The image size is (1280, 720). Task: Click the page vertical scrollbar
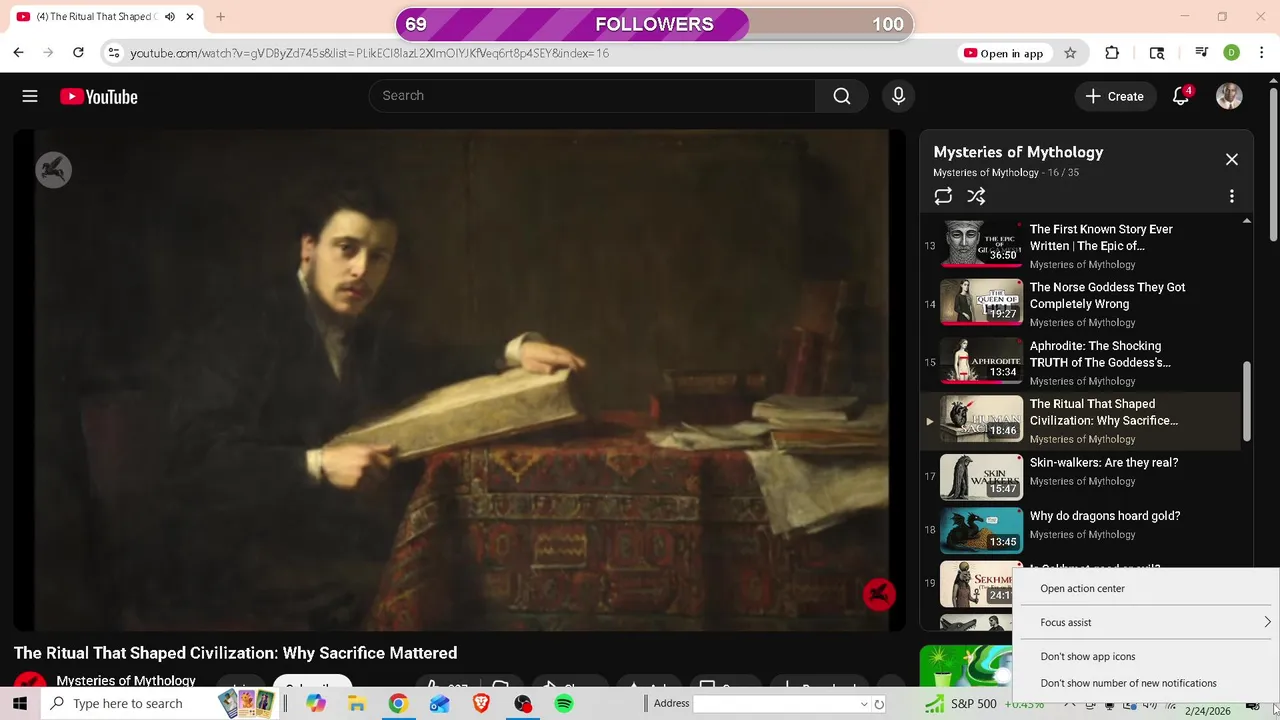coord(1273,165)
